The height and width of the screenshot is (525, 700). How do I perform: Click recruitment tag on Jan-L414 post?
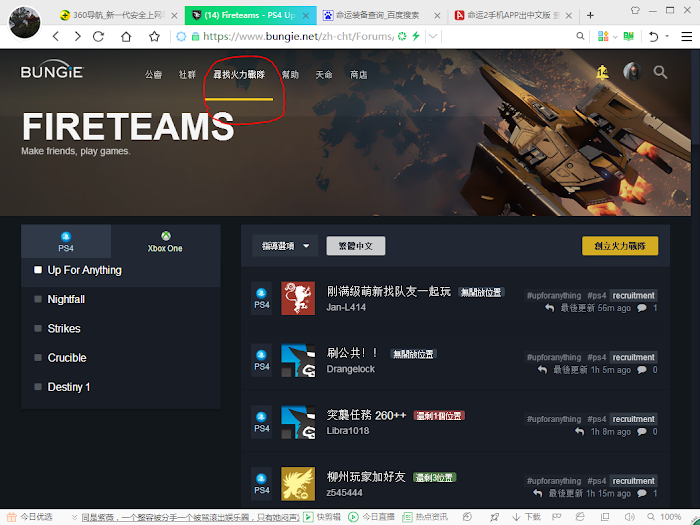633,296
